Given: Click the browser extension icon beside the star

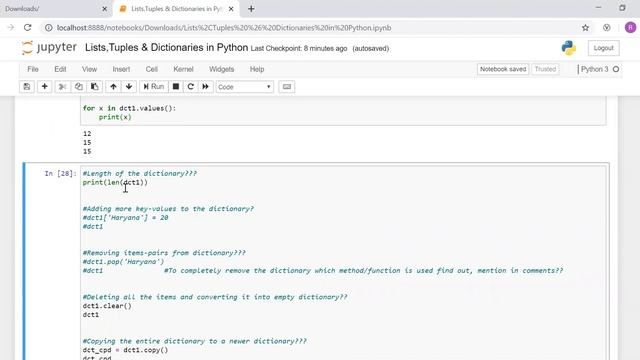Looking at the screenshot, I should point(607,28).
